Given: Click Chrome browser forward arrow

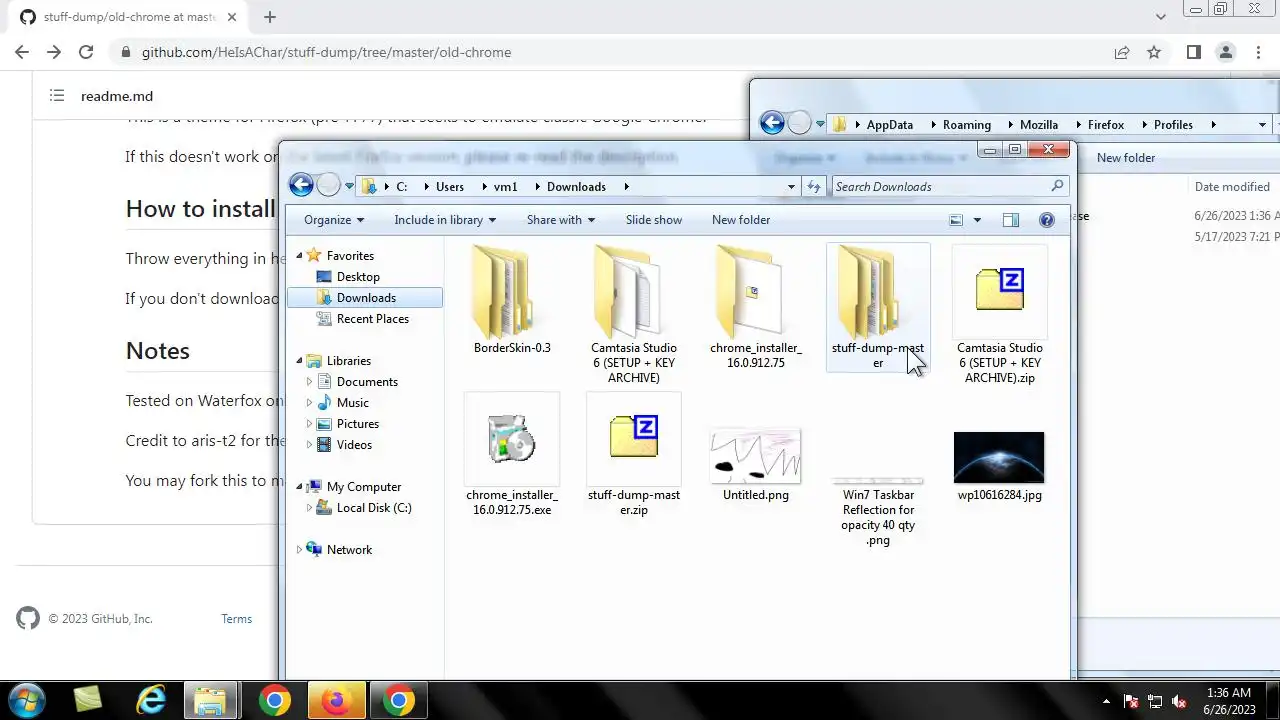Looking at the screenshot, I should pos(54,52).
